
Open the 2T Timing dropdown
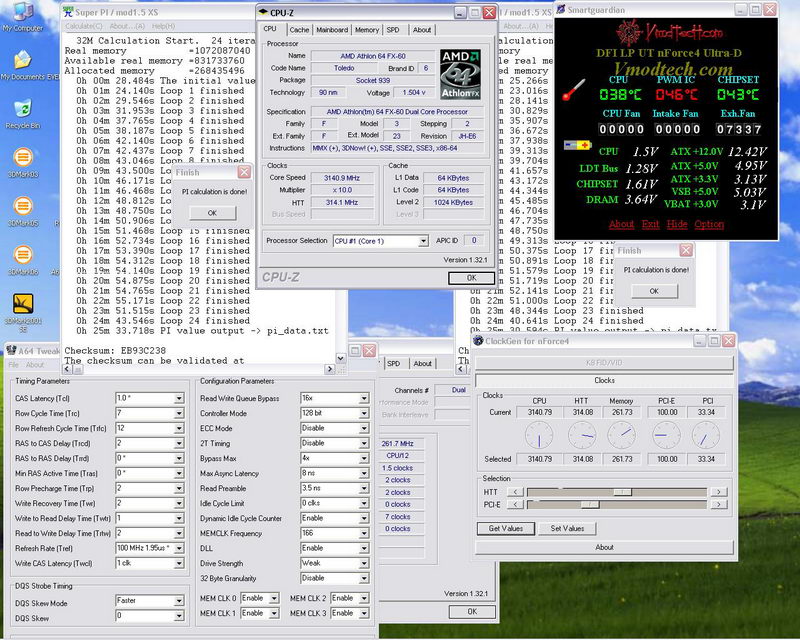[363, 443]
